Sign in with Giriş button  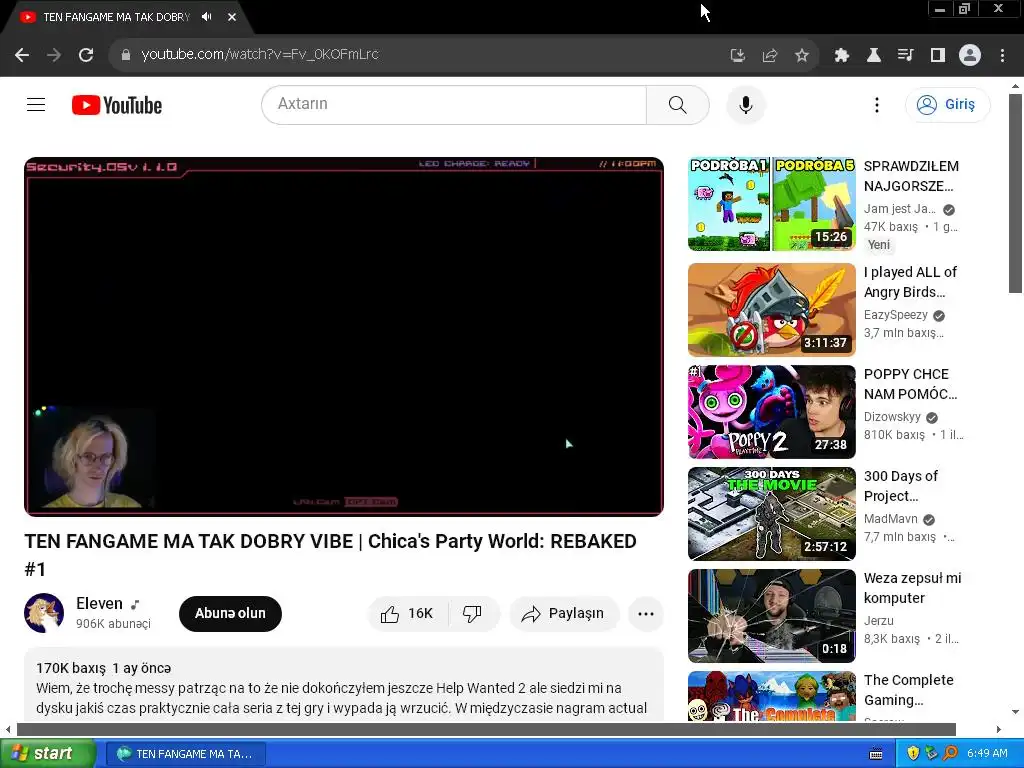947,104
